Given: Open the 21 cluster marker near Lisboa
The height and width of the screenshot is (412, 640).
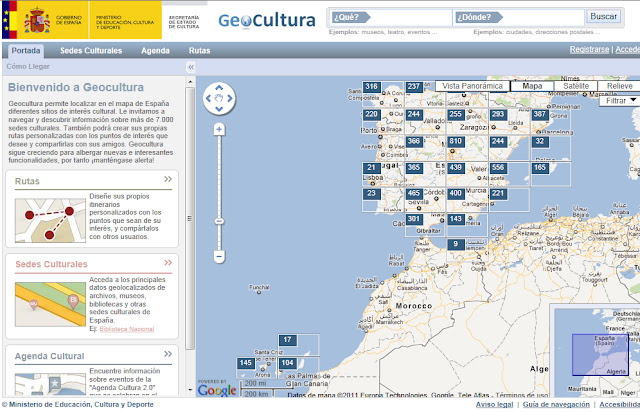Looking at the screenshot, I should click(371, 167).
